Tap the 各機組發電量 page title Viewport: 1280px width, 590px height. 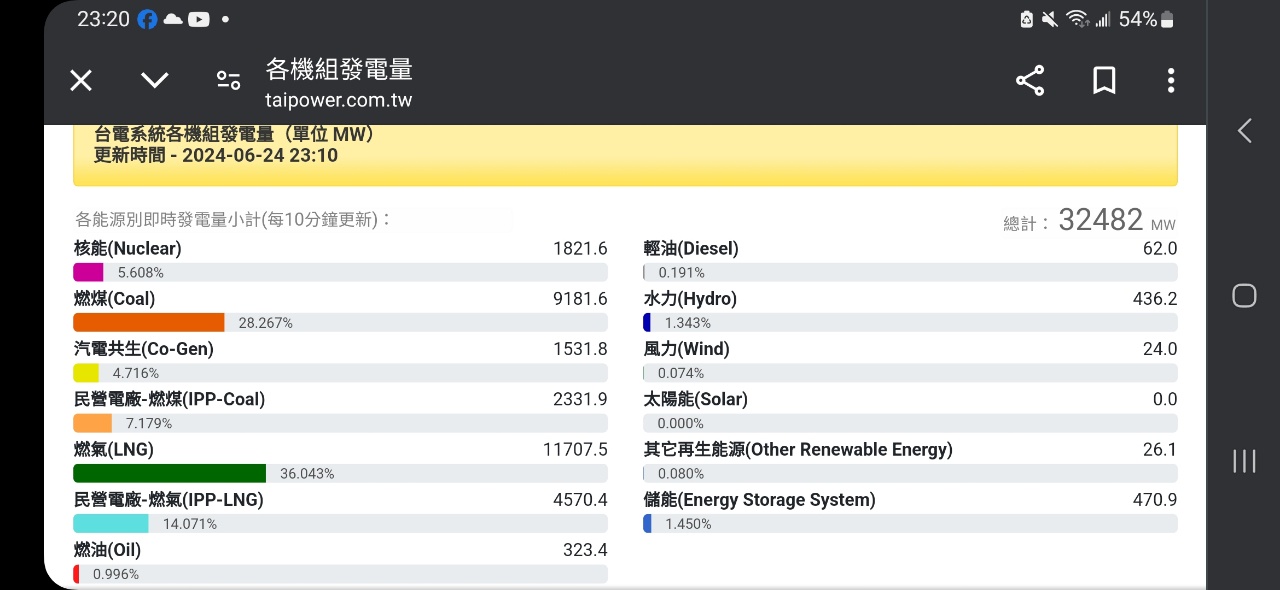(x=339, y=69)
